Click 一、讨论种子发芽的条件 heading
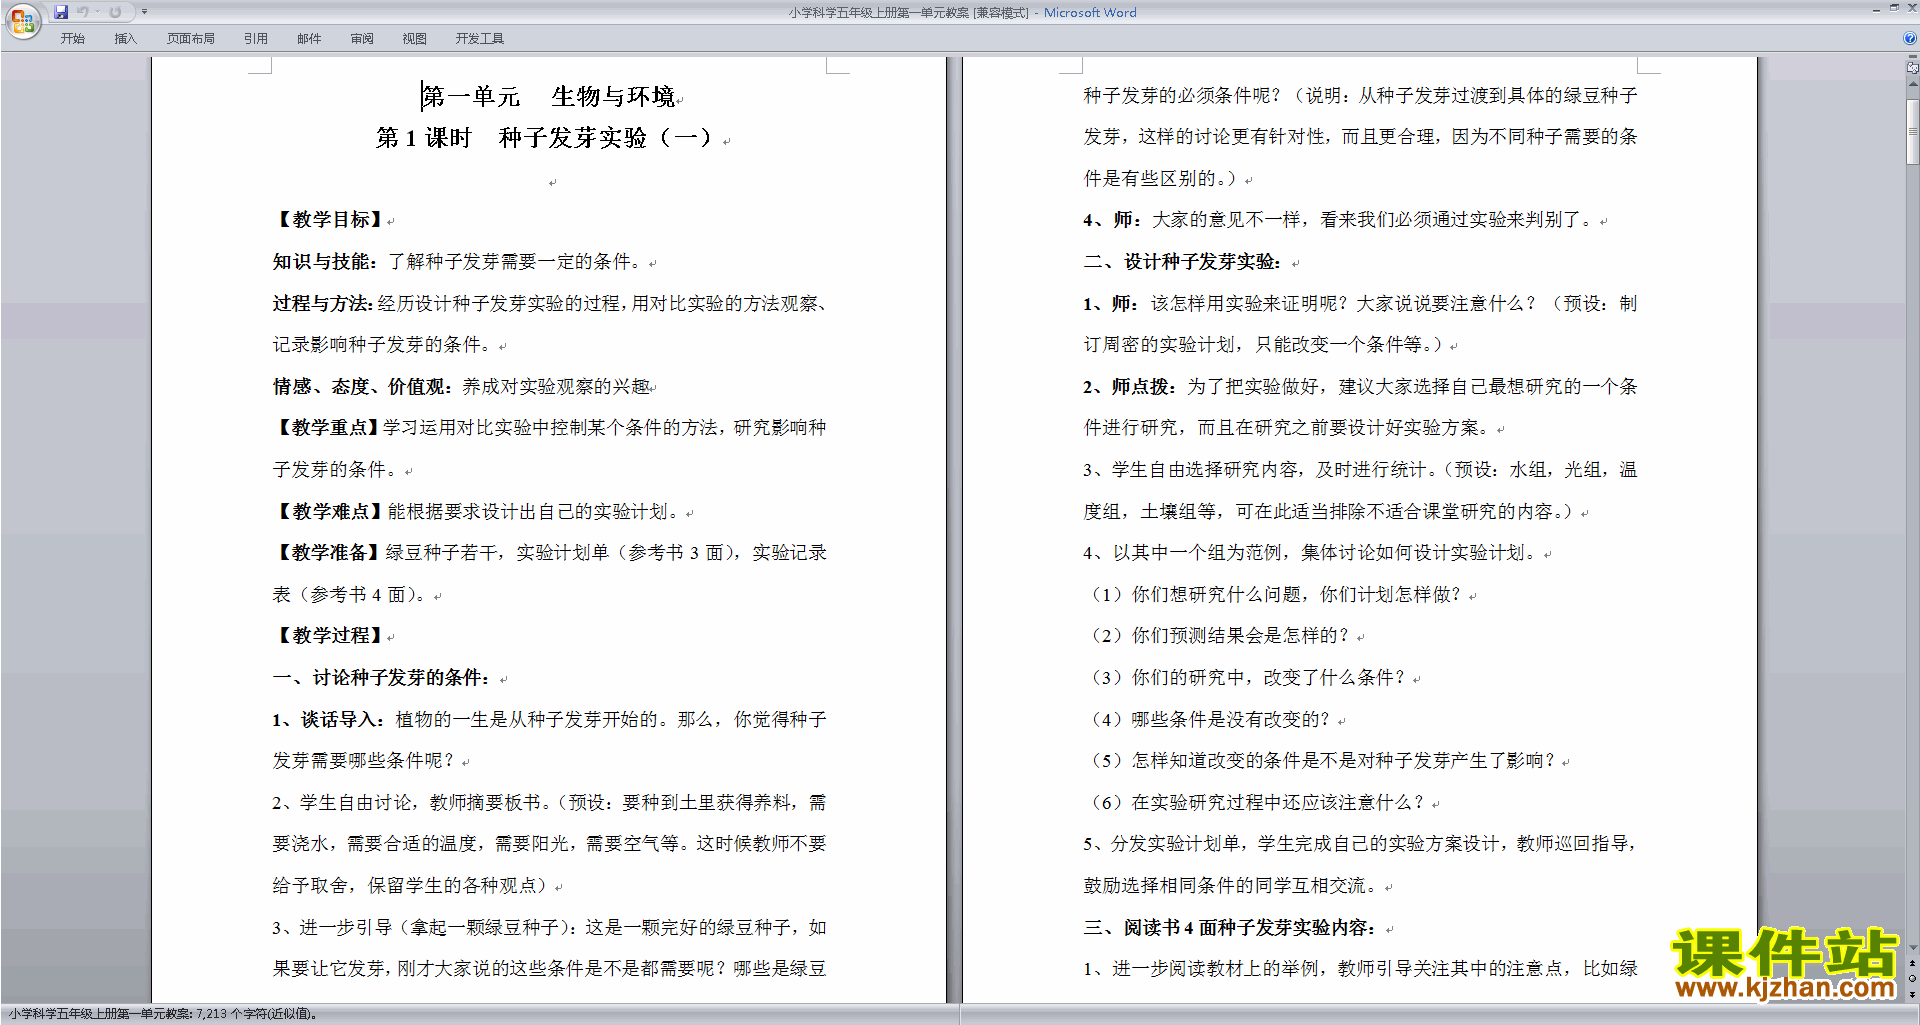This screenshot has width=1920, height=1025. tap(384, 678)
